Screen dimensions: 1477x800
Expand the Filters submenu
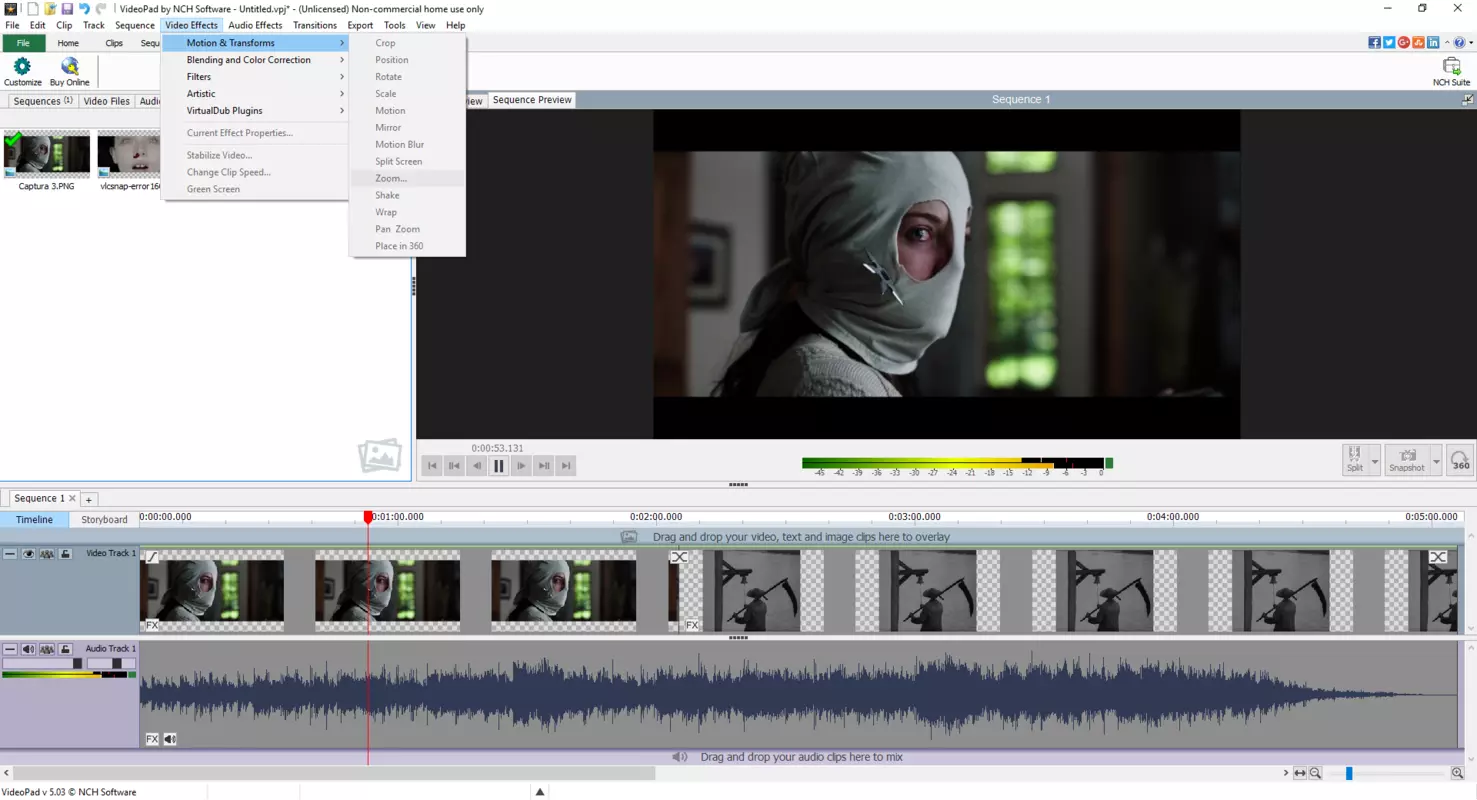(255, 77)
